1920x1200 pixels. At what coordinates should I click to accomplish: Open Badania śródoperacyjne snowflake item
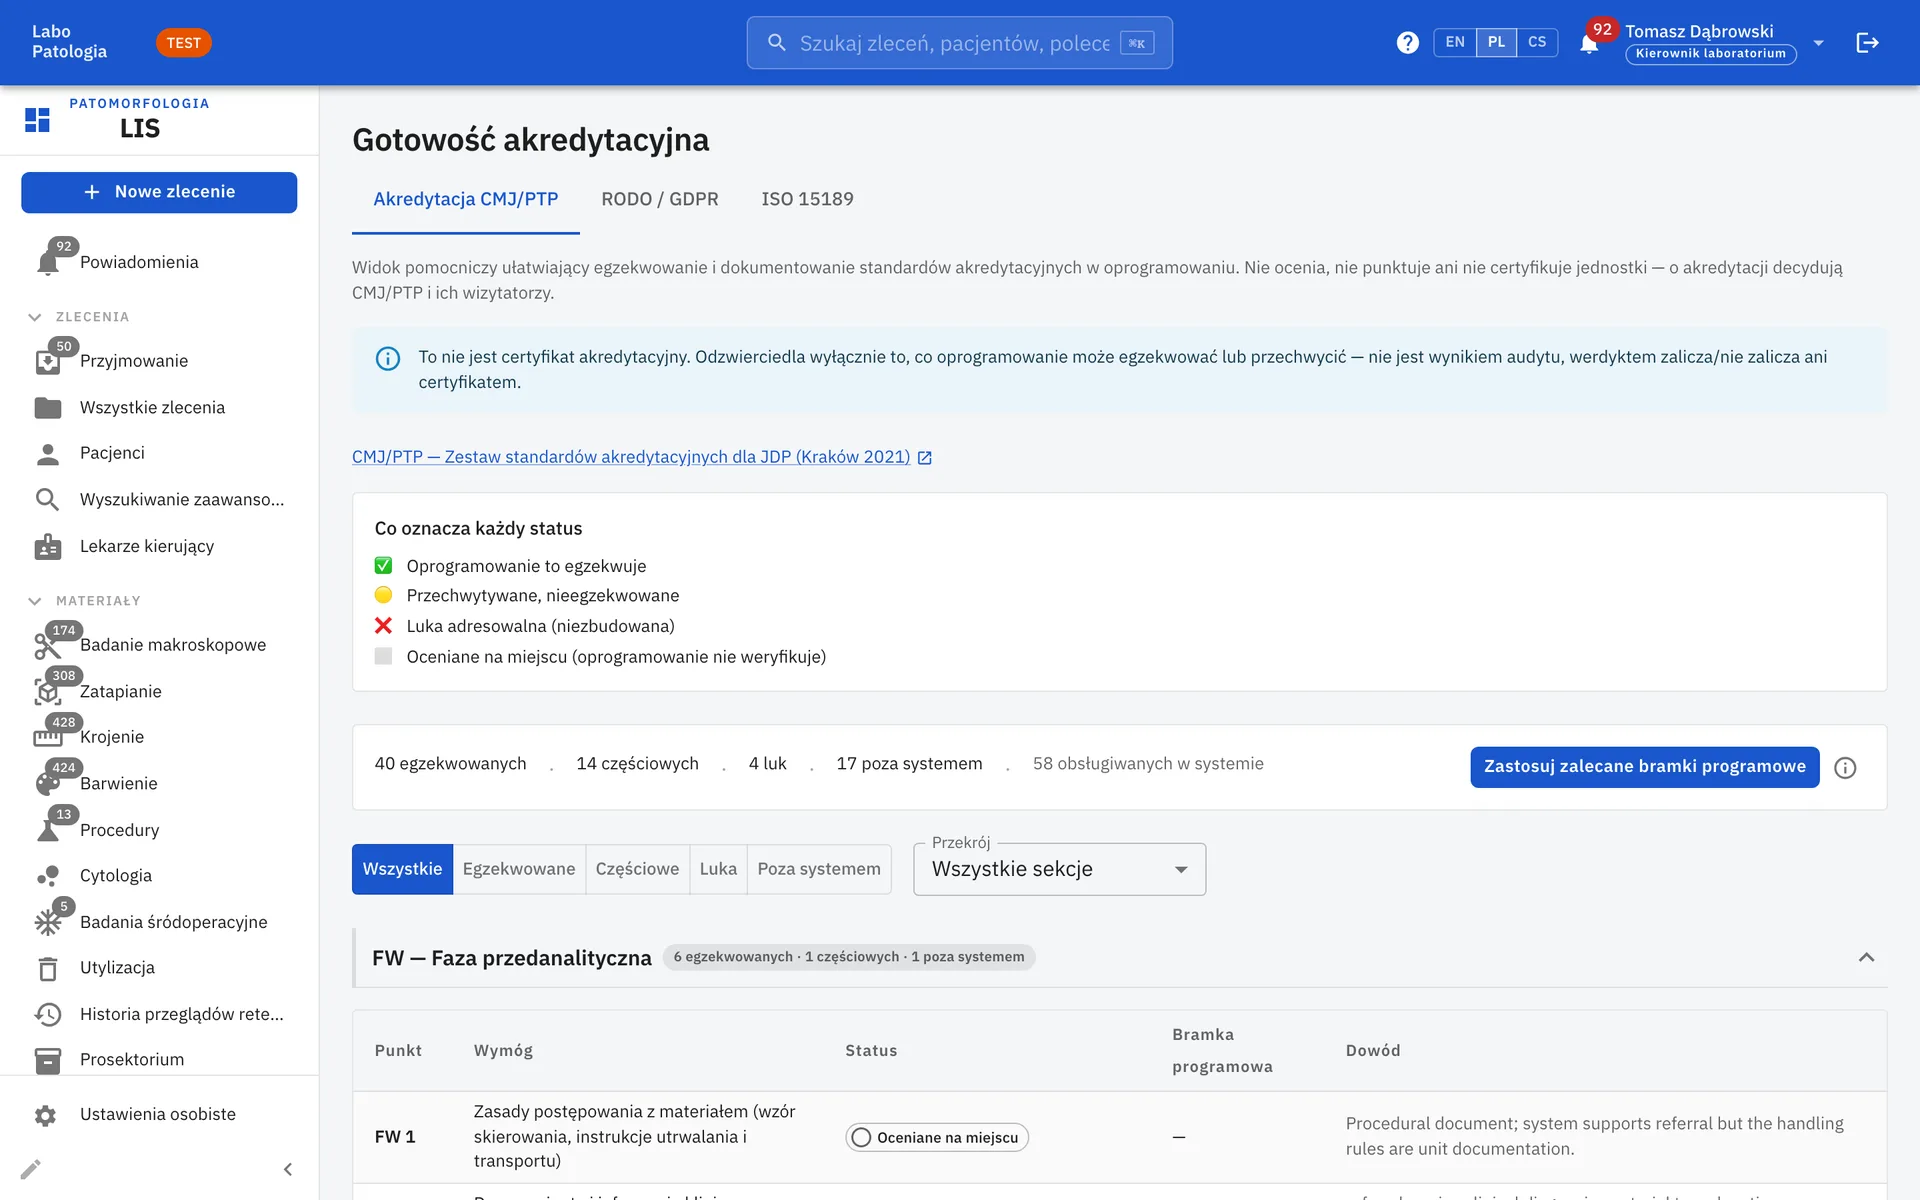pos(160,922)
